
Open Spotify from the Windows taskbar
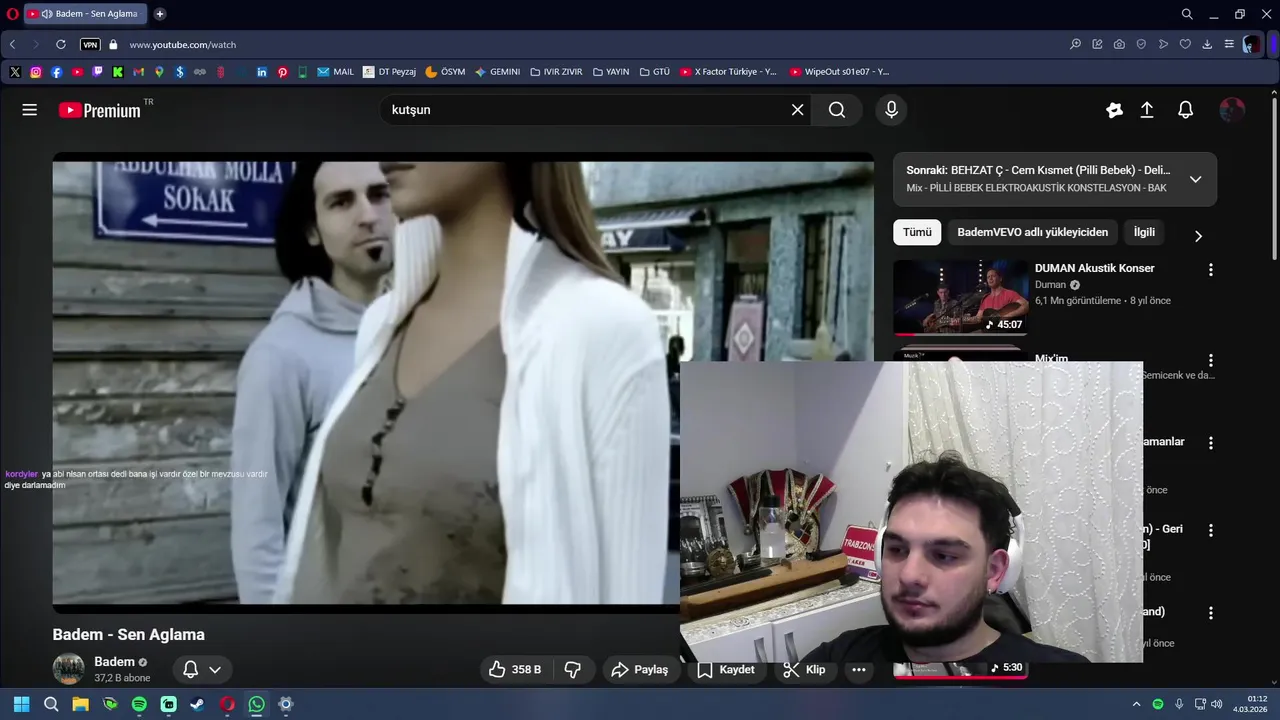(x=139, y=704)
